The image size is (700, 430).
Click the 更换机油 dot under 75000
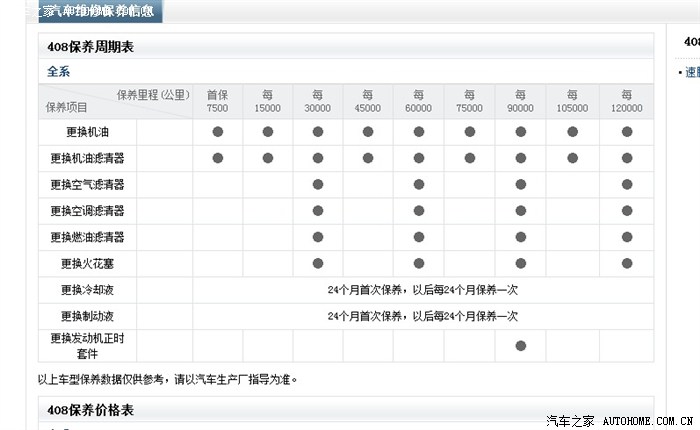click(470, 132)
